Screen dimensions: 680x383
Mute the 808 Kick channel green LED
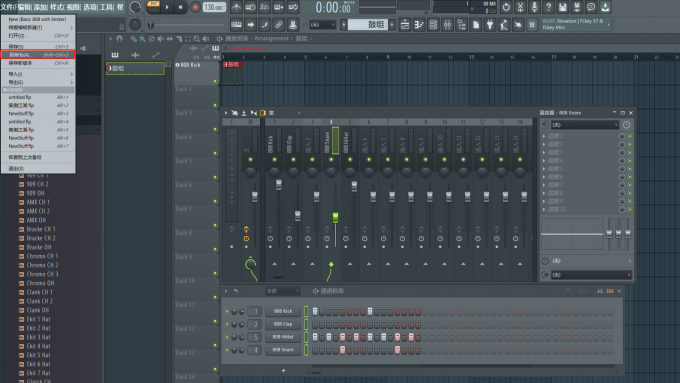tap(227, 311)
